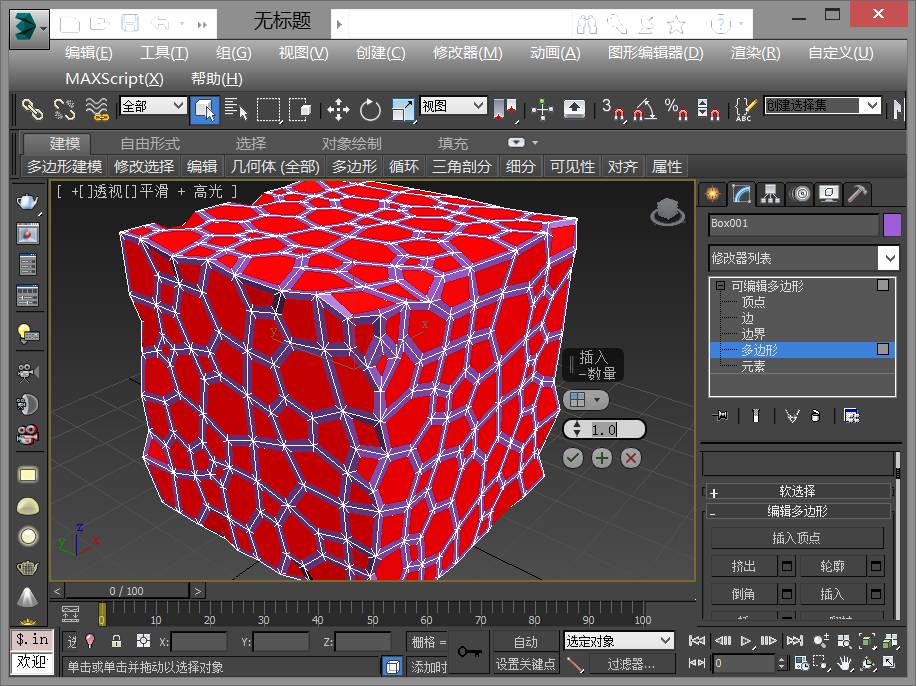Toggle Window/Crossing selection icon
This screenshot has width=916, height=686.
pyautogui.click(x=300, y=109)
